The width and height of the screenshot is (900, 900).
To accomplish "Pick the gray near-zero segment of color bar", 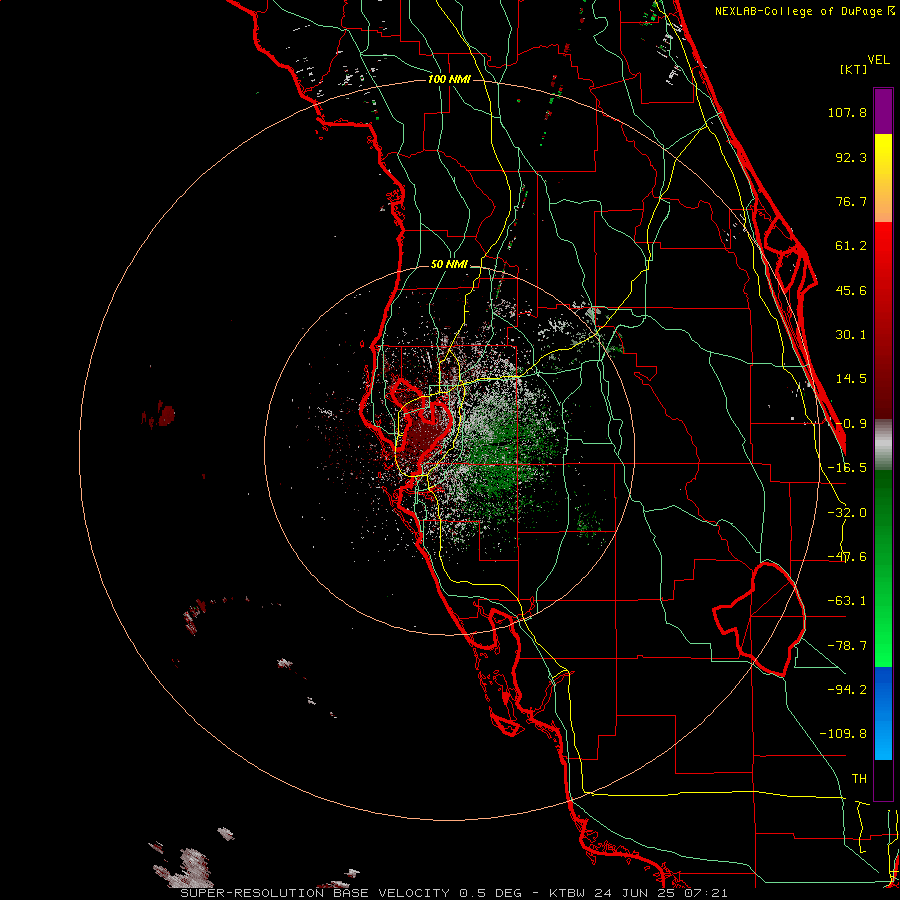I will coord(883,445).
